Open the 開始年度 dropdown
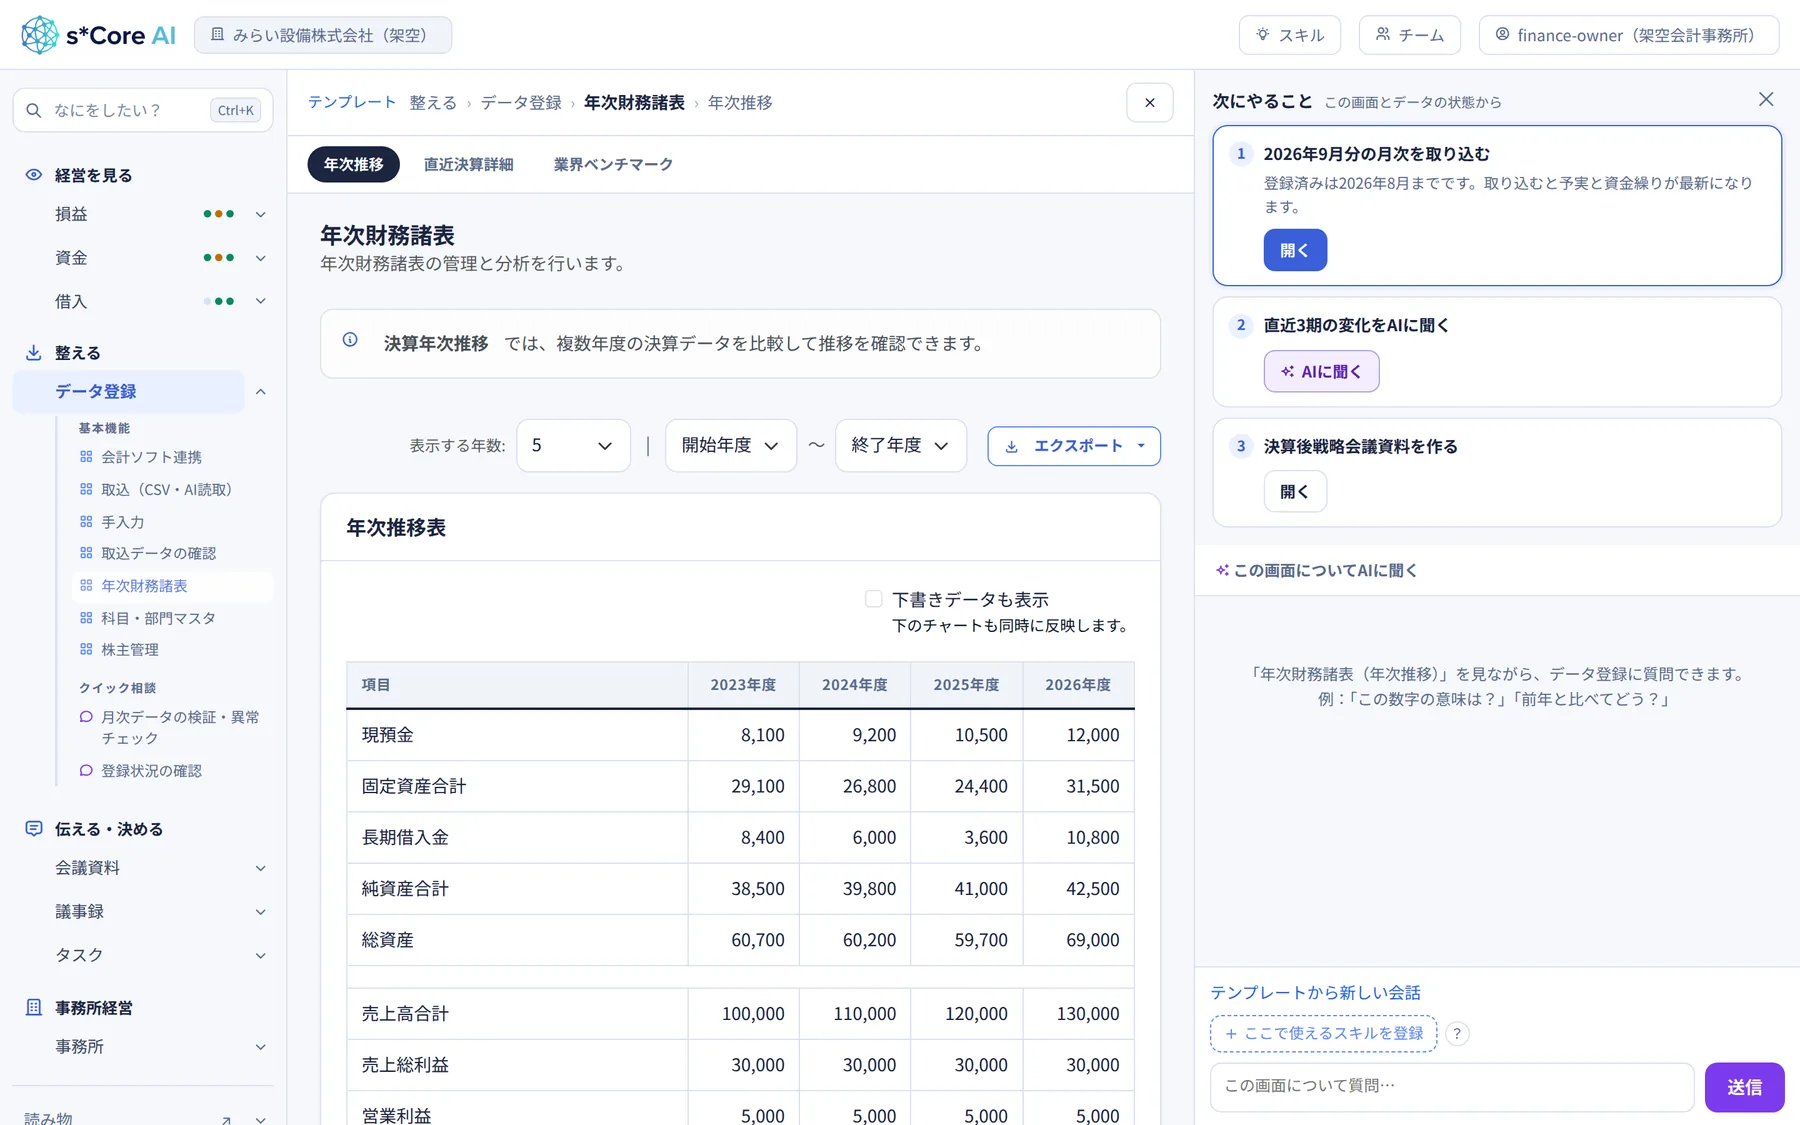1800x1125 pixels. coord(731,446)
